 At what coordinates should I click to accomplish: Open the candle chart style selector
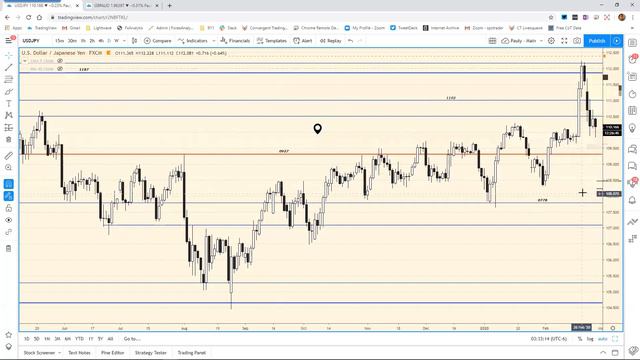click(x=134, y=41)
